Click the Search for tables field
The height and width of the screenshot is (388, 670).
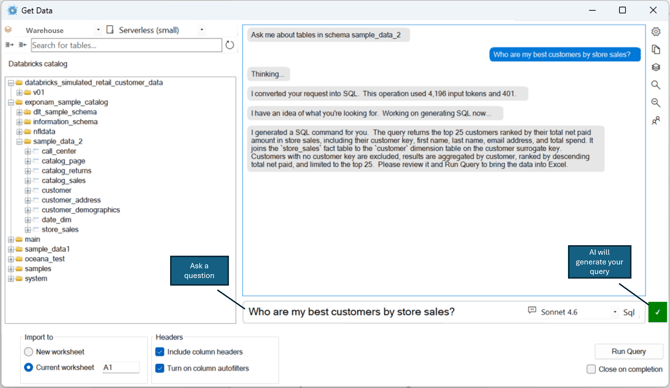pos(126,45)
